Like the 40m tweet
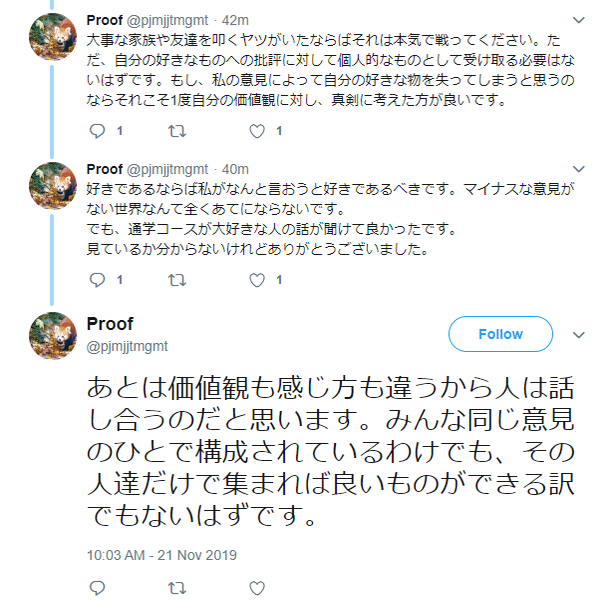 [257, 280]
